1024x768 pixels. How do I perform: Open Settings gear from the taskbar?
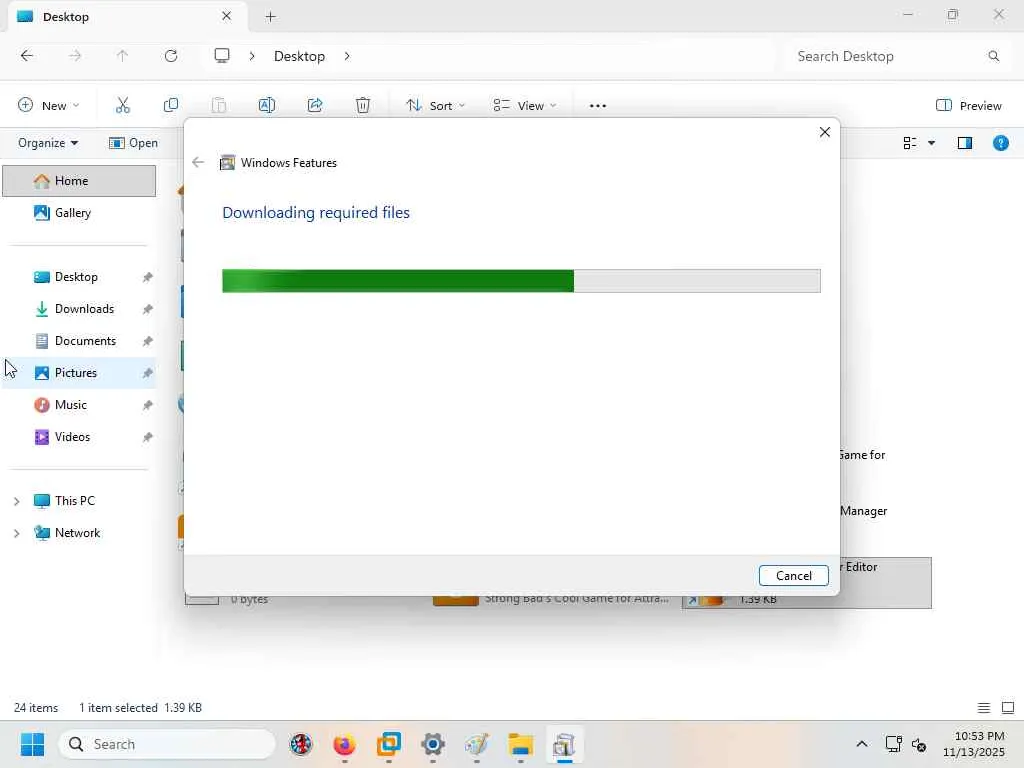click(x=432, y=744)
